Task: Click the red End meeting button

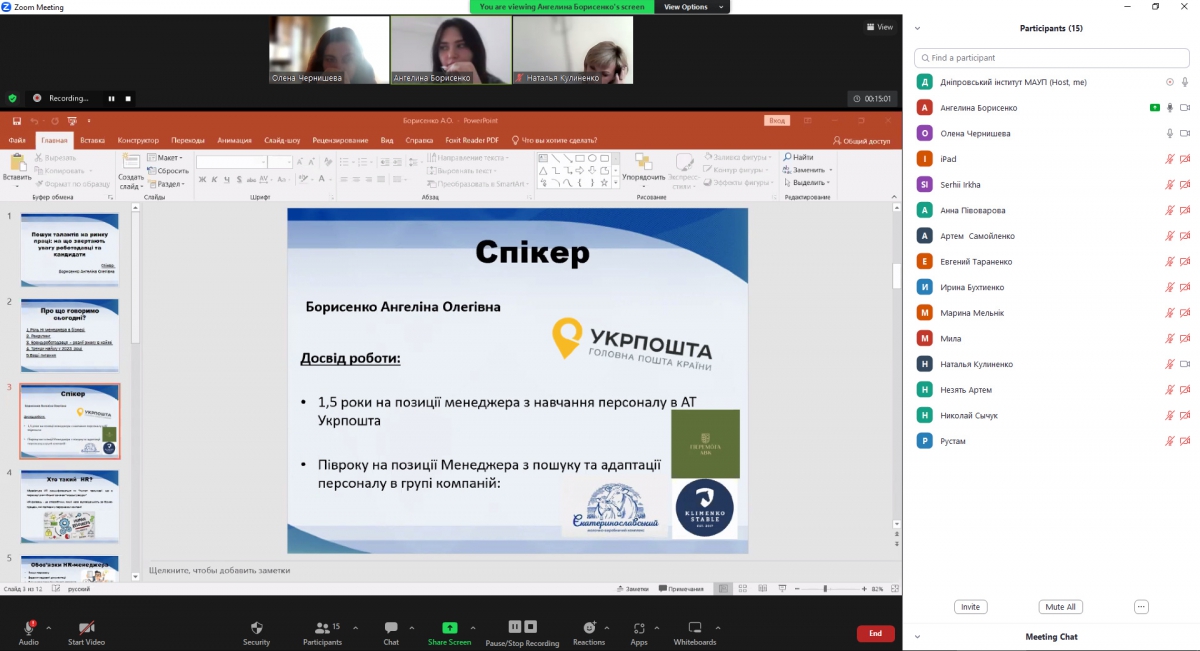Action: (x=875, y=633)
